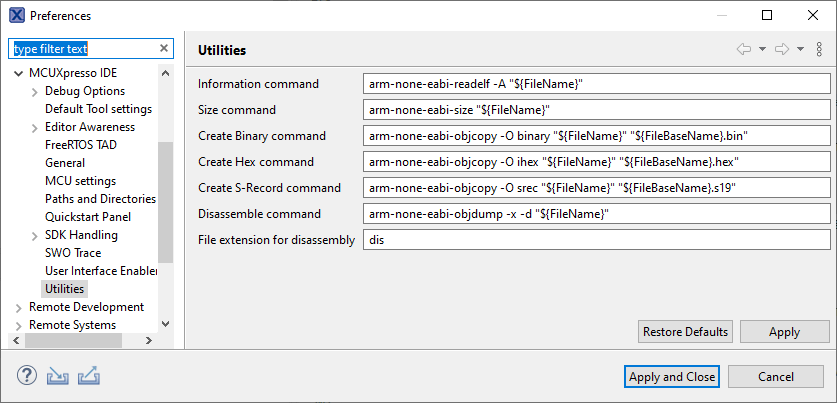Screen dimensions: 837x403
Task: Collapse the MCUXpresso IDE tree node
Action: (19, 73)
